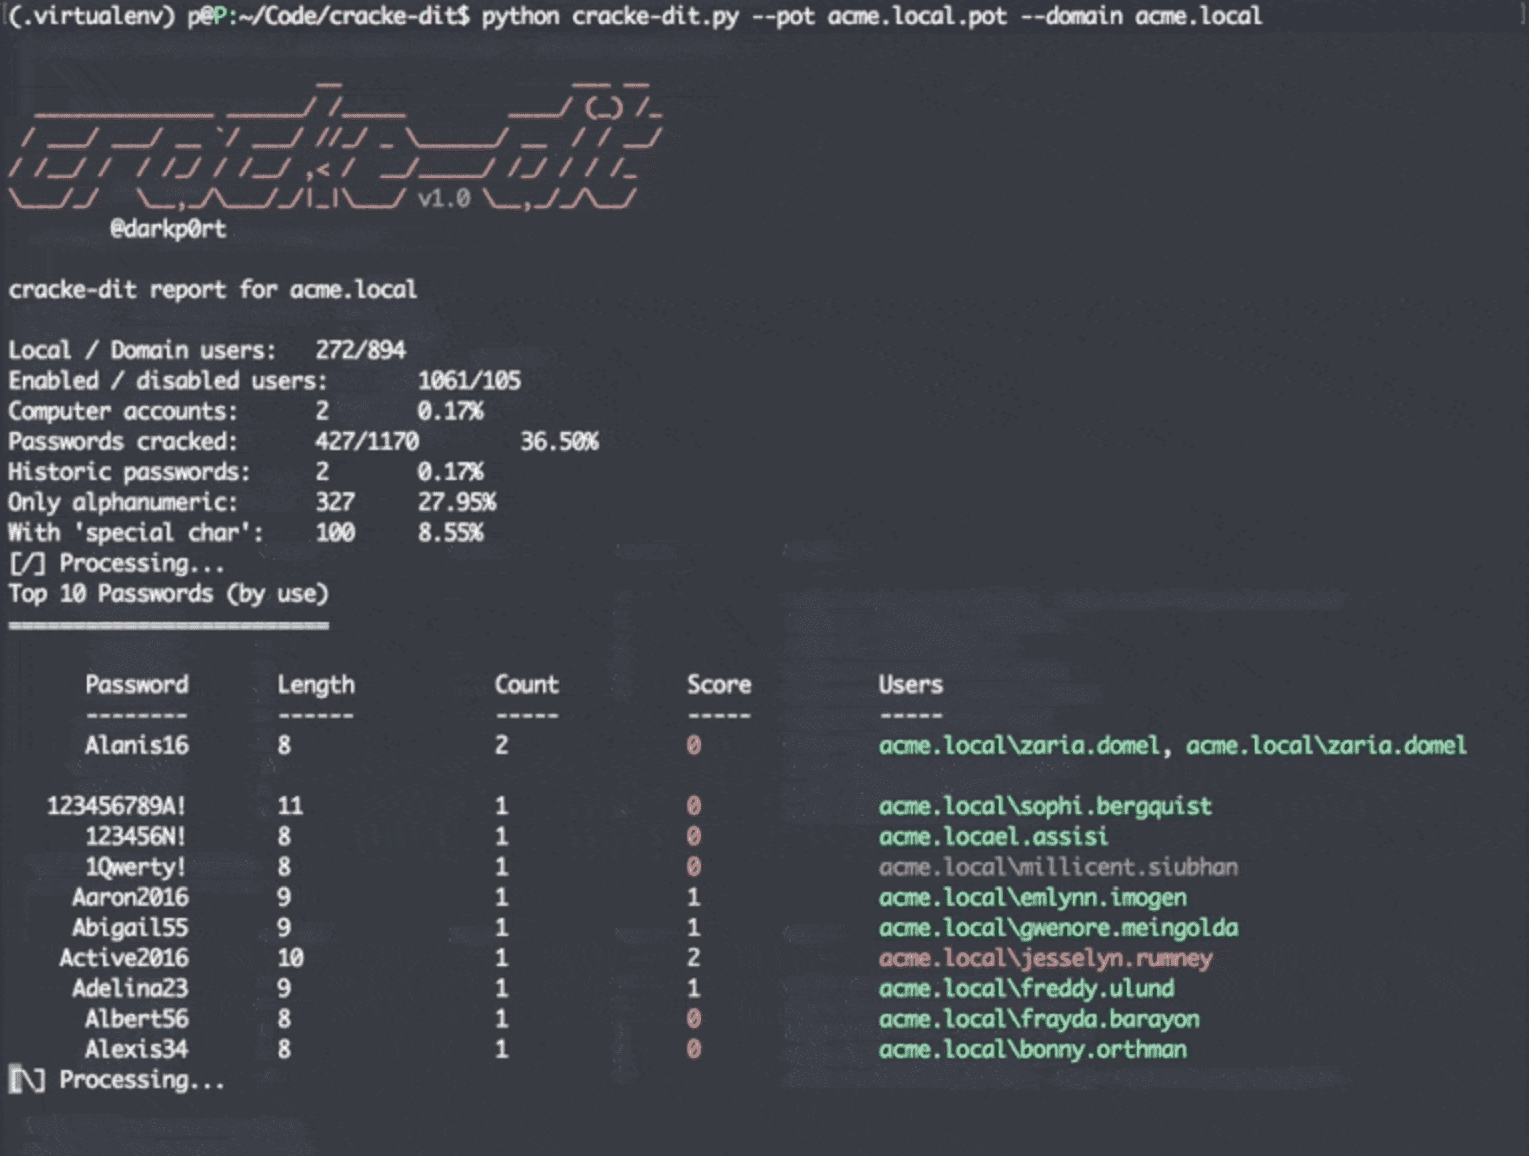Click user acme.local\freddy.ulund
This screenshot has width=1531, height=1156.
tap(1027, 990)
